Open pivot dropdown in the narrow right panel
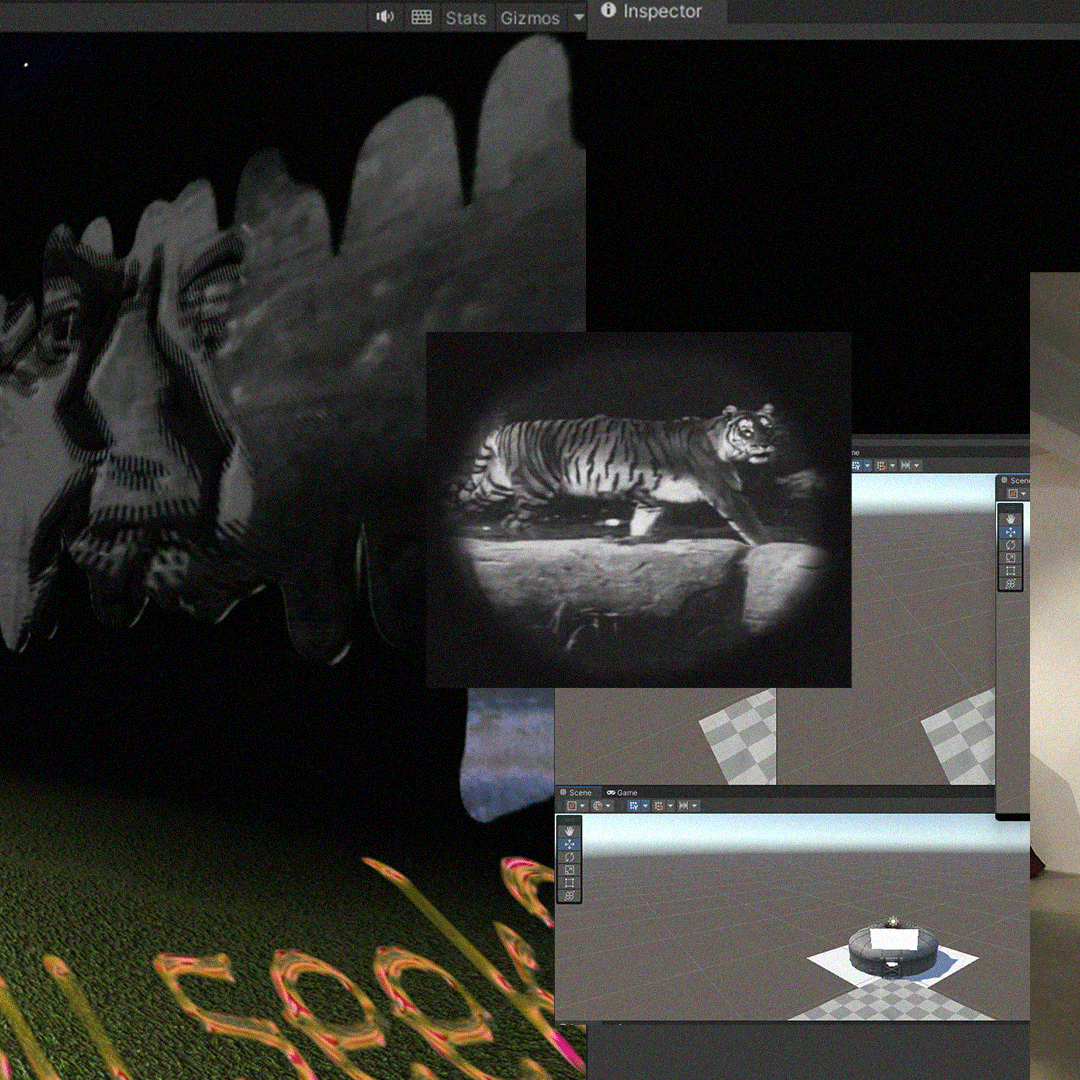The width and height of the screenshot is (1080, 1080). click(1024, 494)
